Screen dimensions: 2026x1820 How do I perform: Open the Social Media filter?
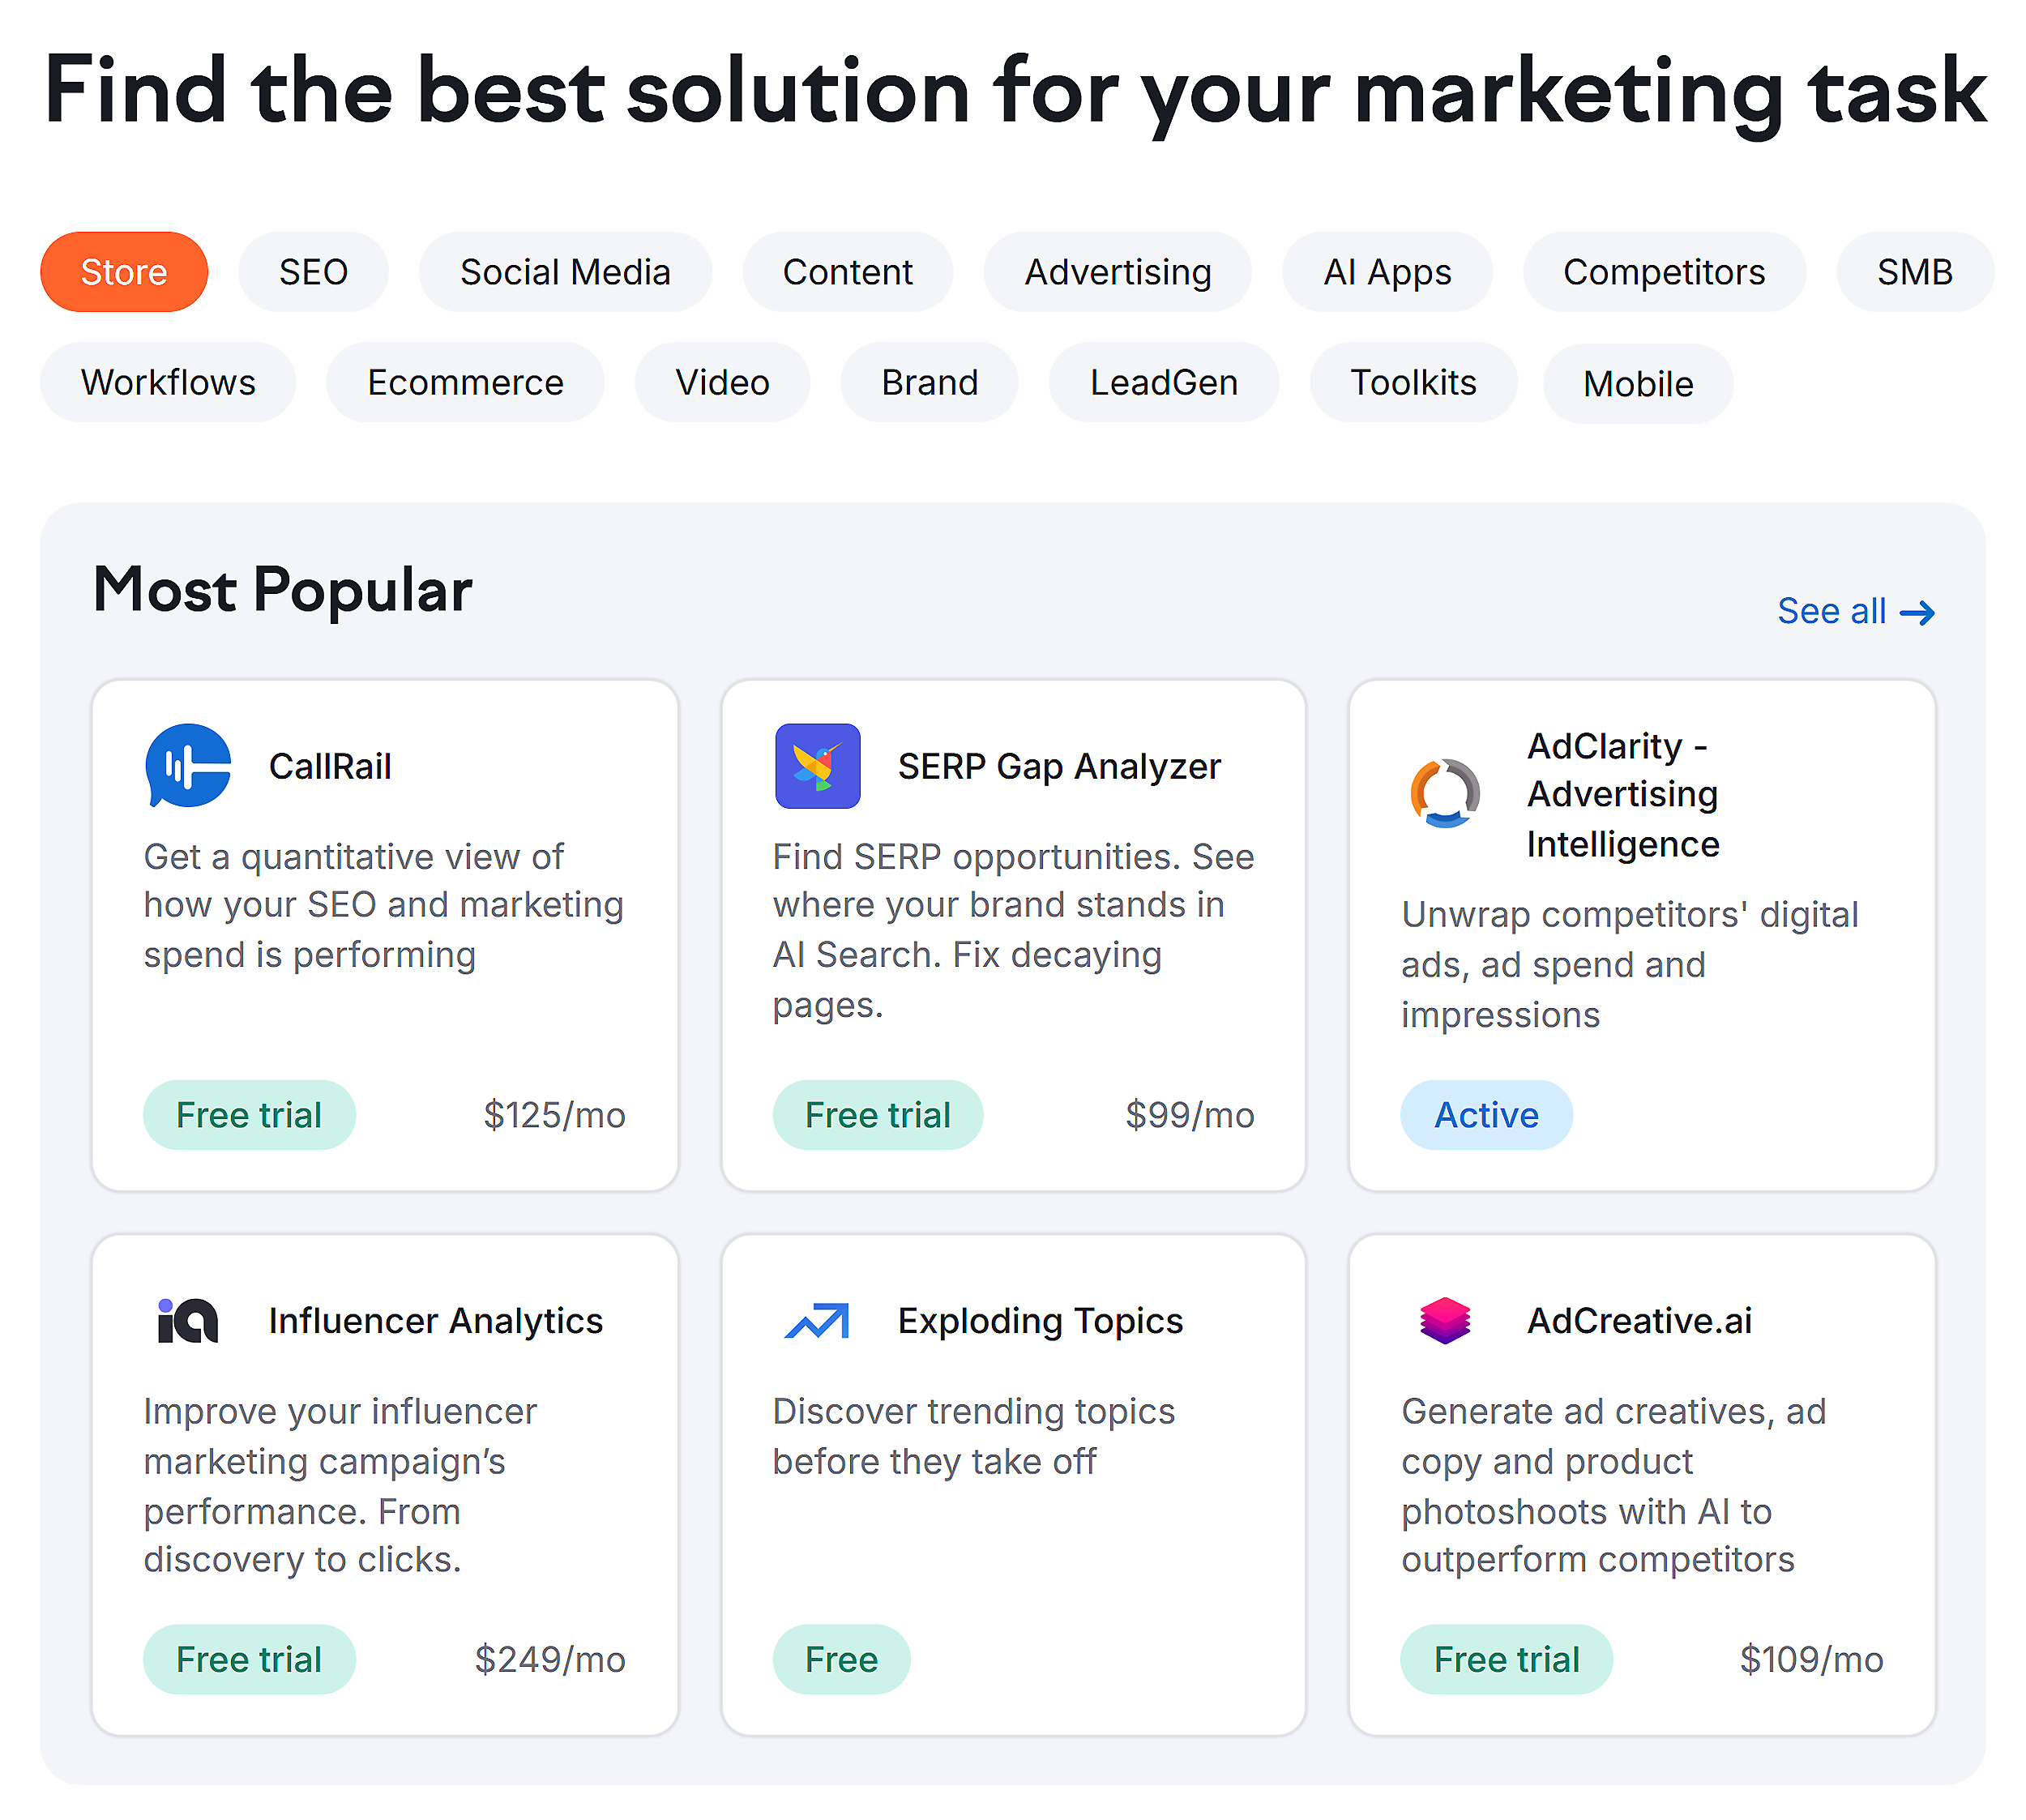tap(565, 271)
